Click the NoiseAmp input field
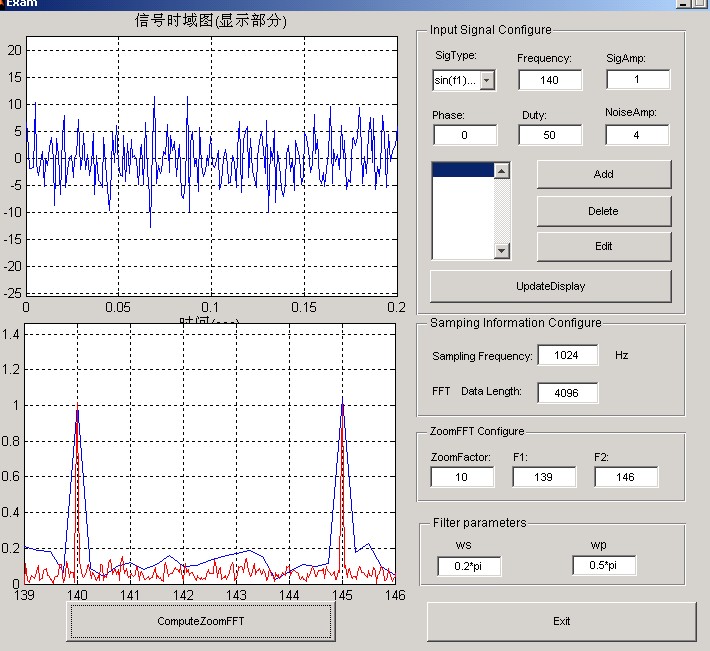 point(637,135)
